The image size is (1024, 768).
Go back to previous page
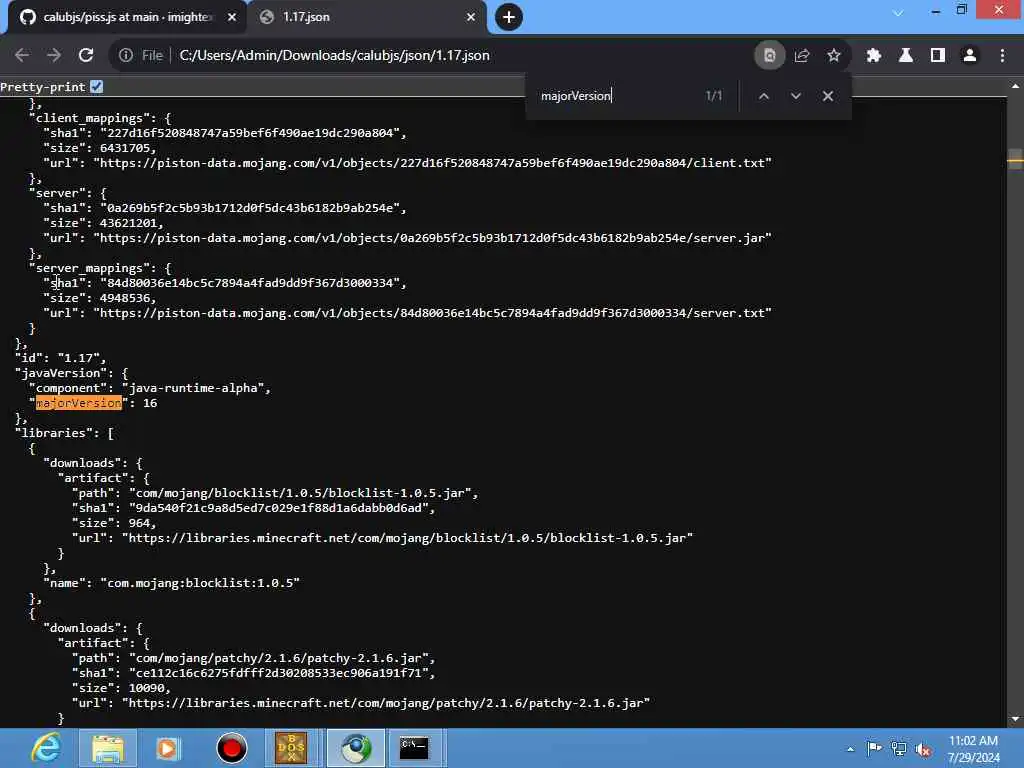click(22, 56)
